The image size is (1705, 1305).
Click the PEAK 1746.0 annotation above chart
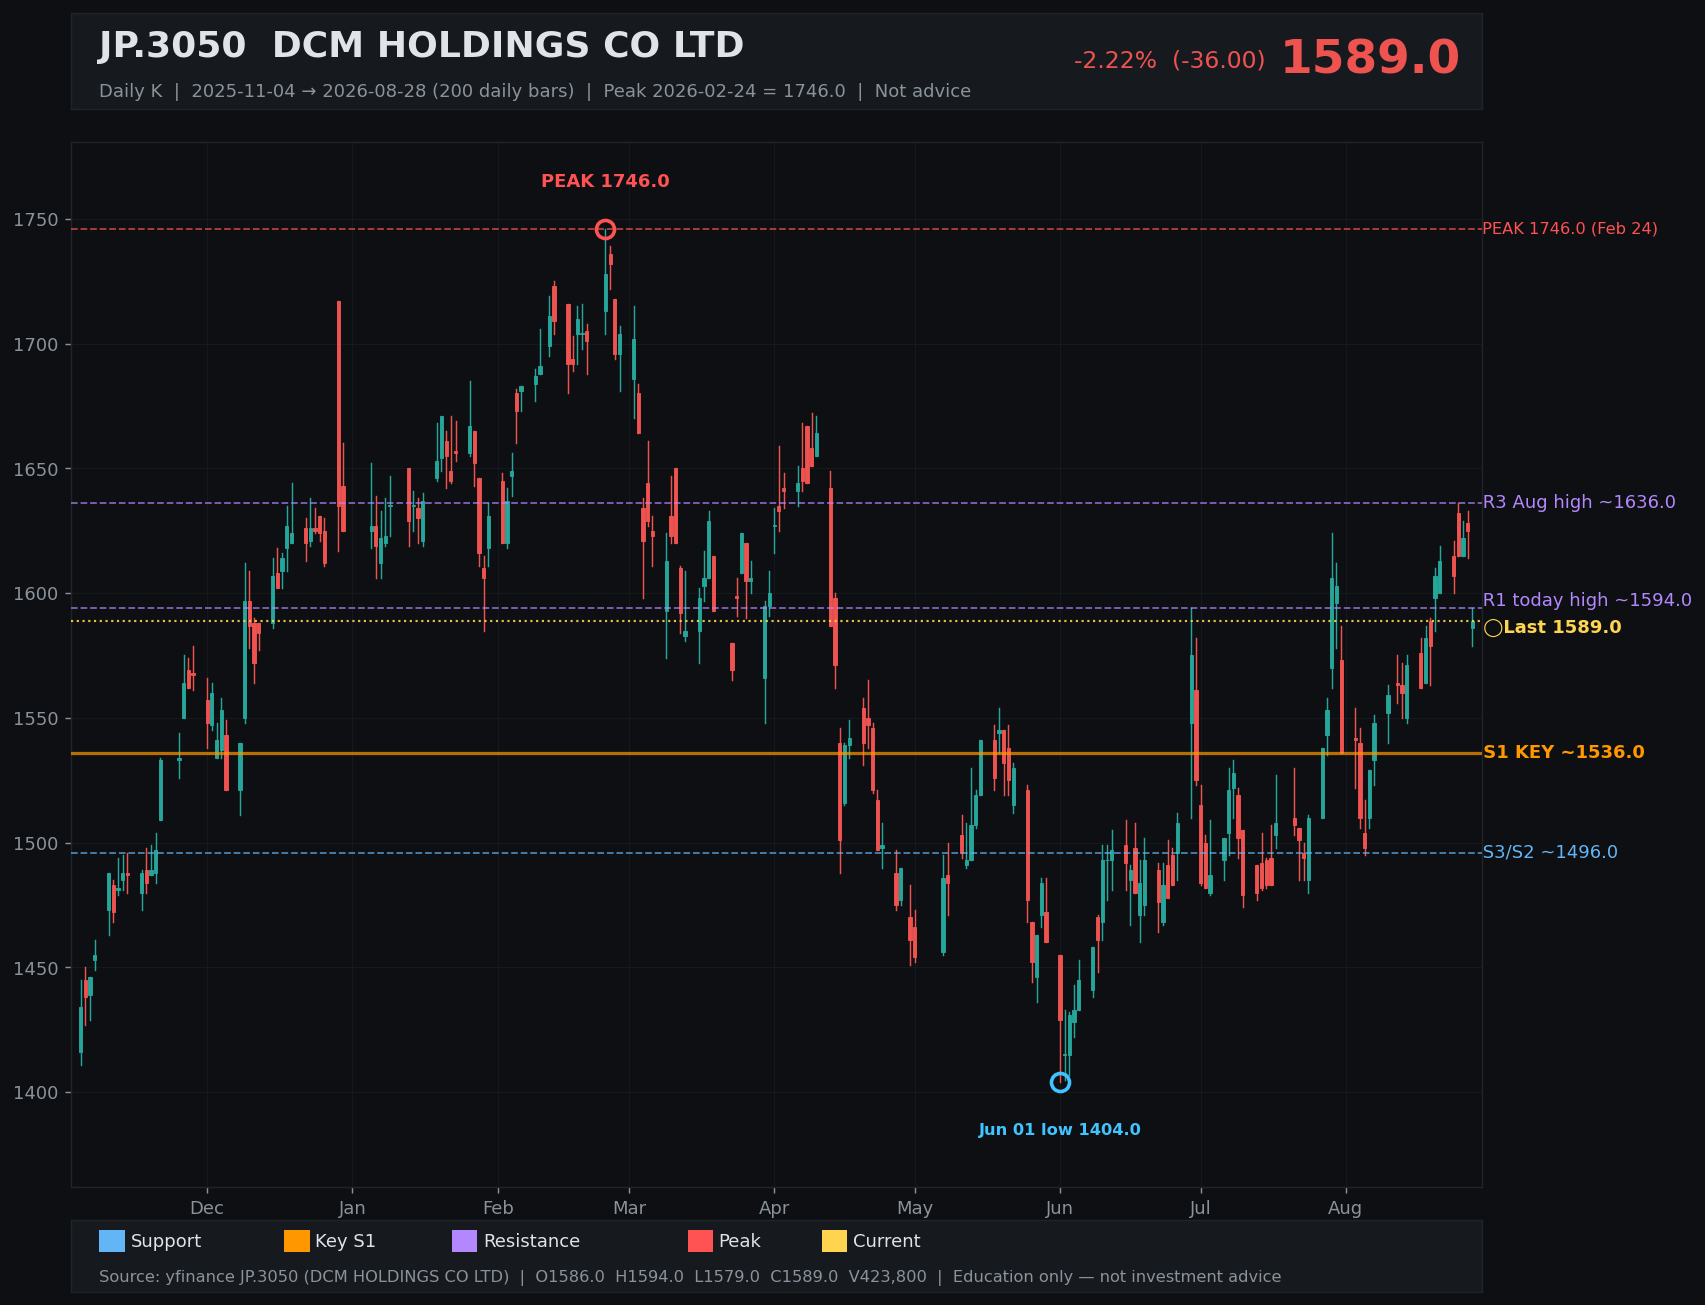[605, 181]
